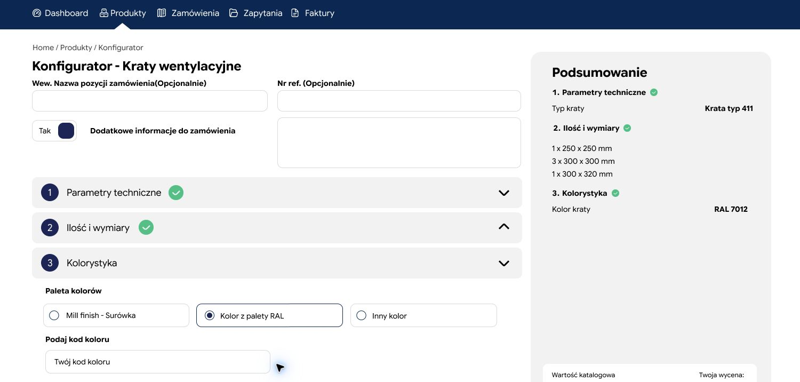Viewport: 800px width, 382px height.
Task: Click the Twój kod koloru input field
Action: tap(158, 362)
